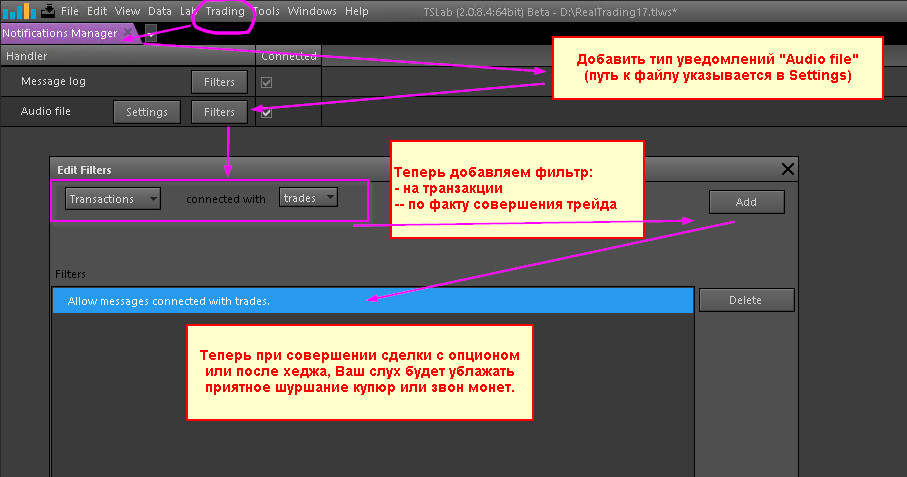Open the Edit menu

[x=97, y=11]
